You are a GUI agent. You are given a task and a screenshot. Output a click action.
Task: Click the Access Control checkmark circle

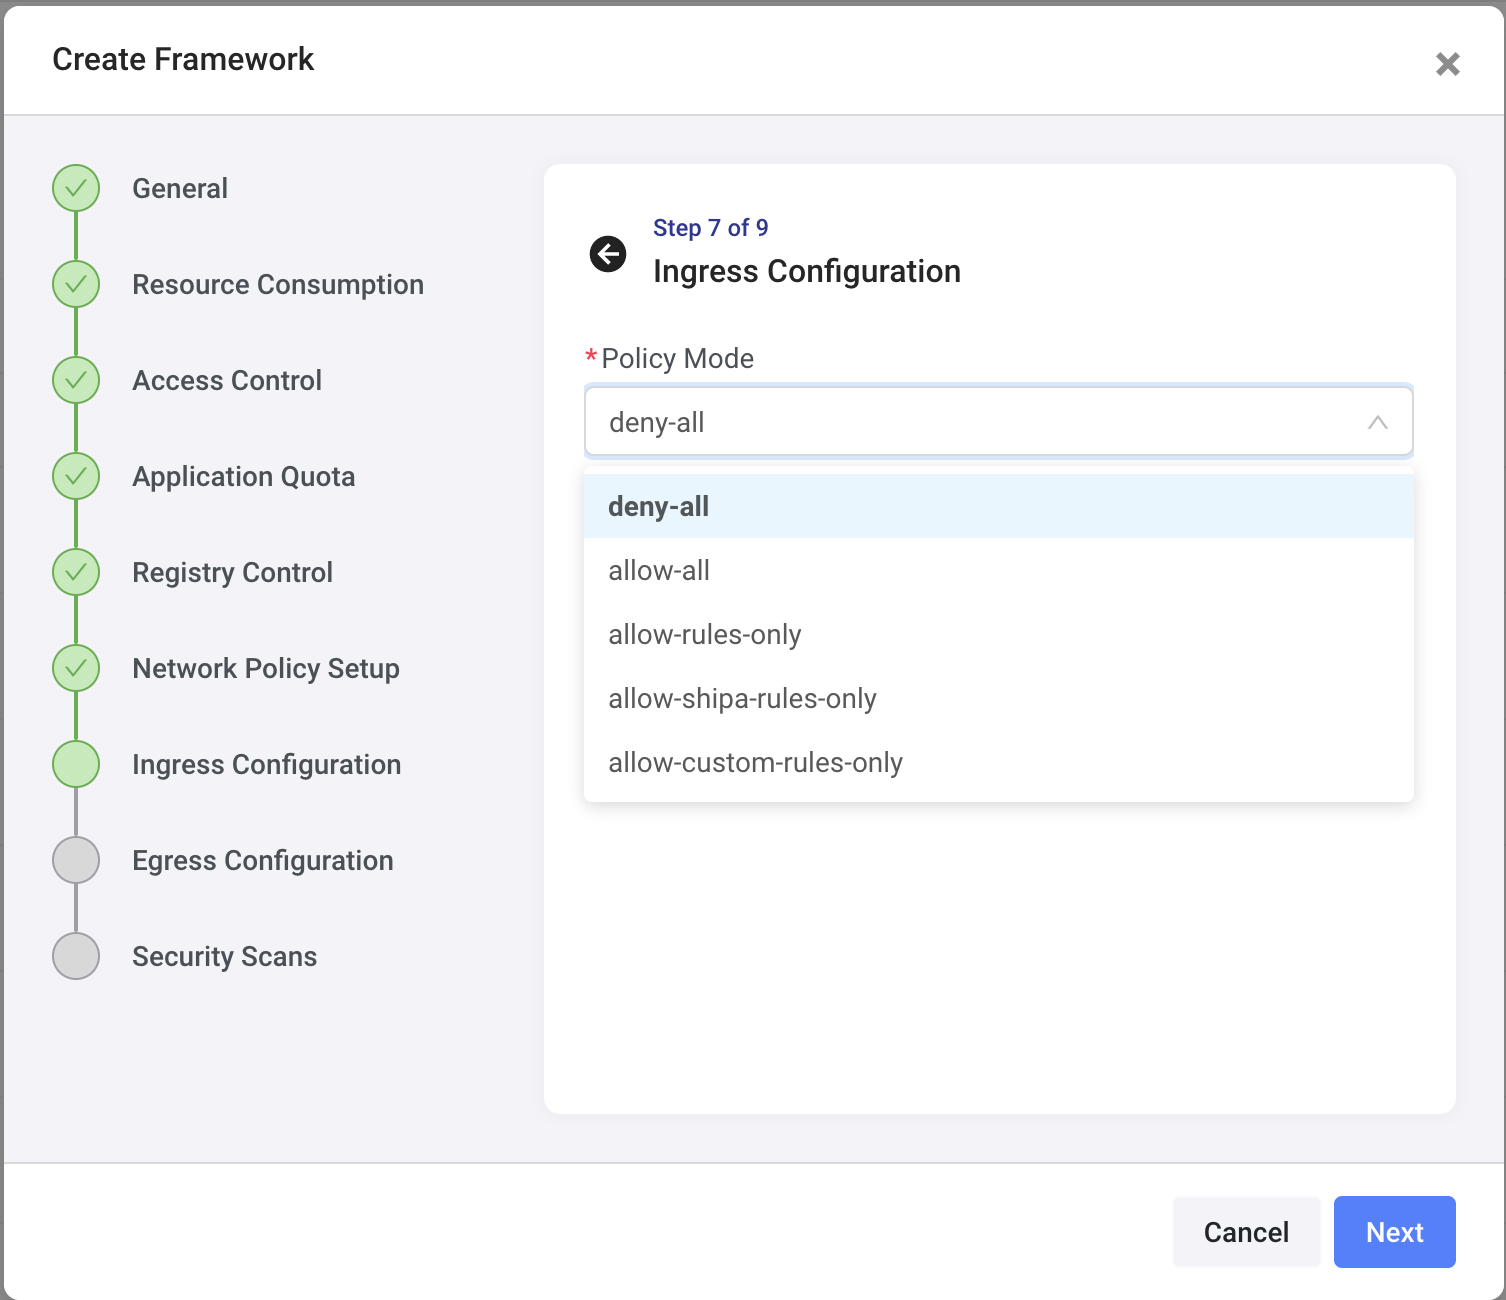(76, 380)
